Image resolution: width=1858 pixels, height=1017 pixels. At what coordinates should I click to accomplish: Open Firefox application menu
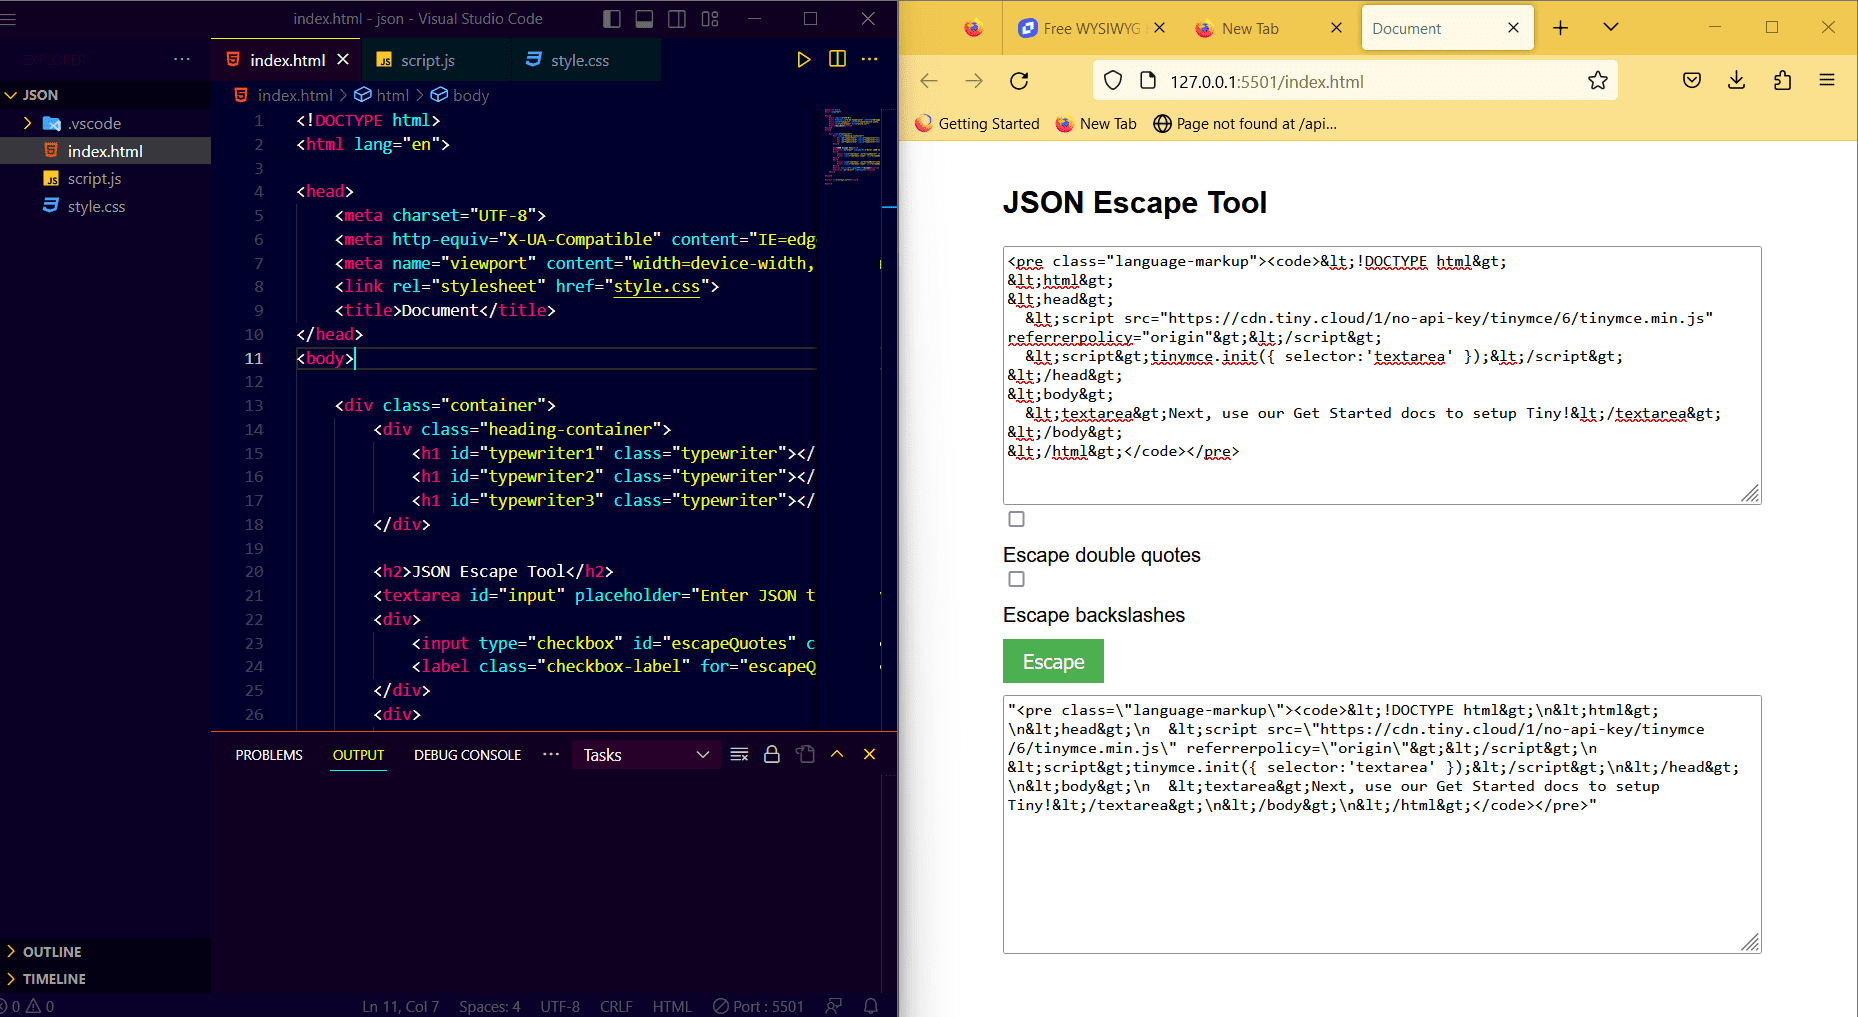pos(1827,81)
